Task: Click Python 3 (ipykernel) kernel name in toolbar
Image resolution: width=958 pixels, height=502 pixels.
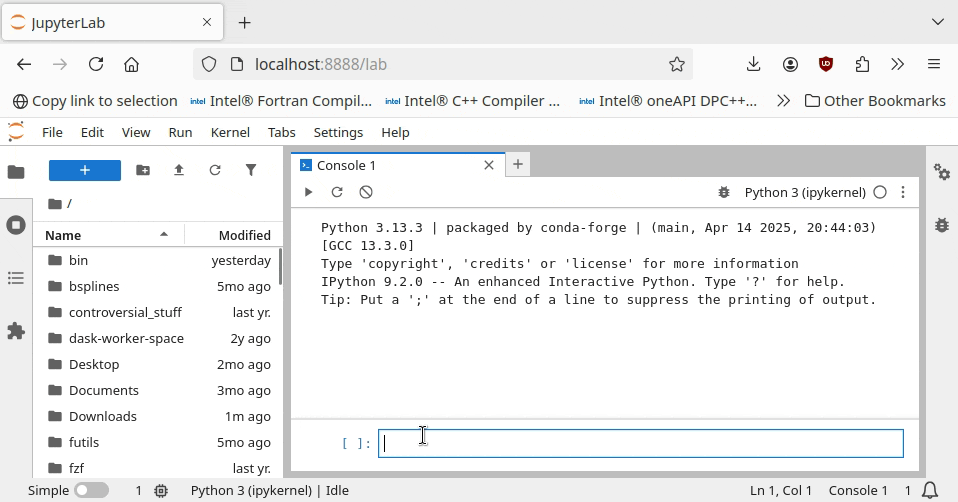Action: (805, 192)
